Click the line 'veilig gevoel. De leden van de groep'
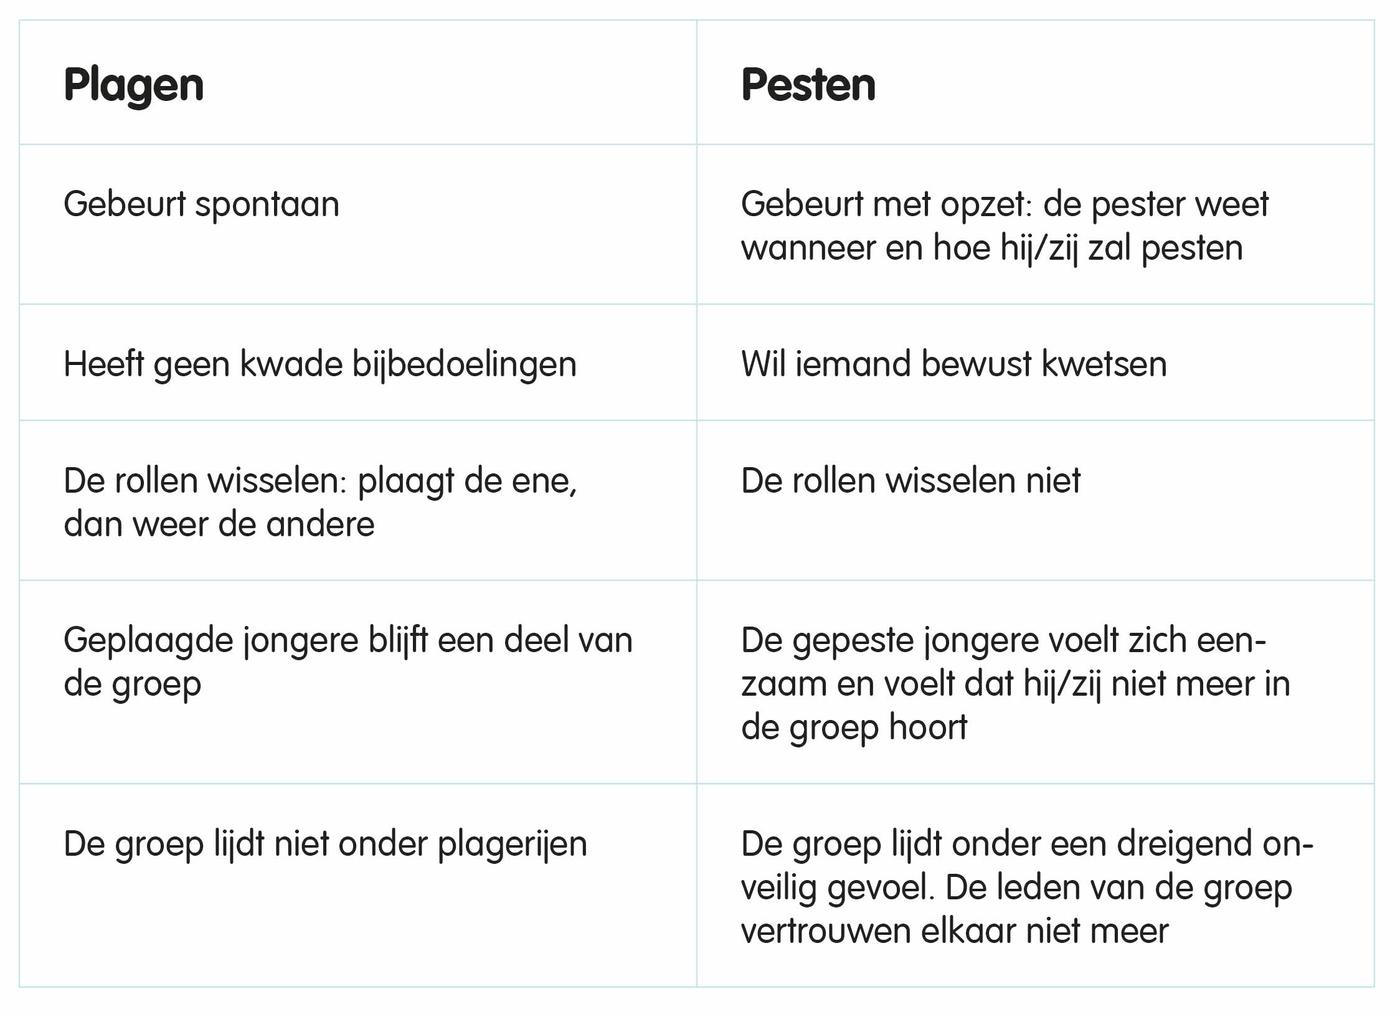 [x=1016, y=888]
